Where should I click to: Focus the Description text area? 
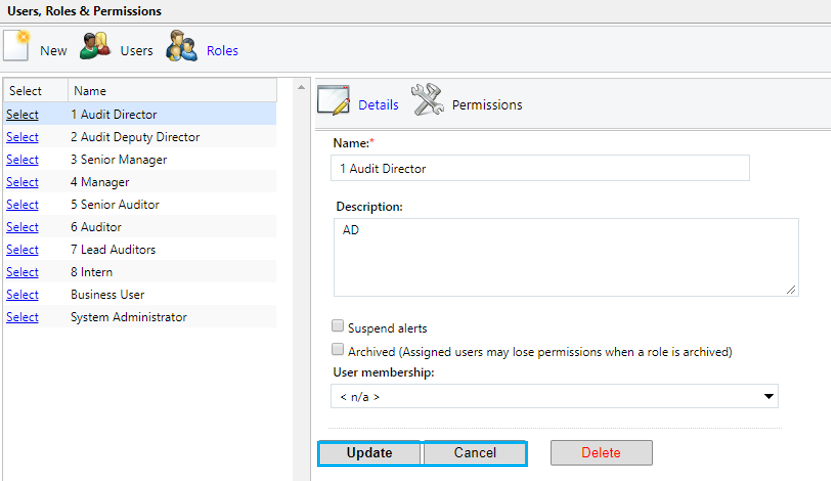point(566,257)
